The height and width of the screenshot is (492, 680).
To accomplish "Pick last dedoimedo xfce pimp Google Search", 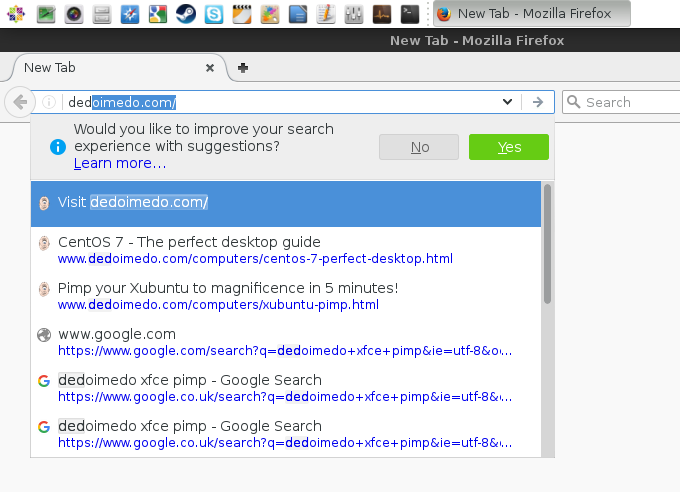I will tap(286, 434).
